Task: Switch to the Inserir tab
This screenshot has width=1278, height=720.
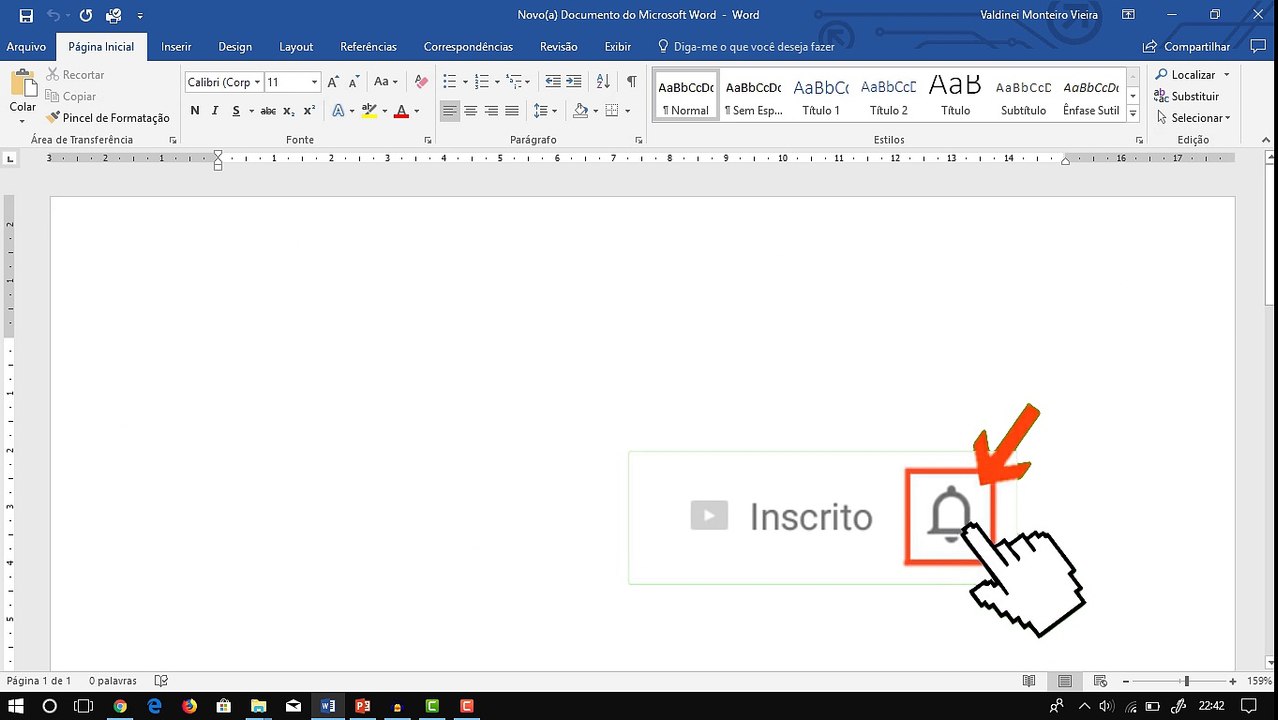Action: click(176, 46)
